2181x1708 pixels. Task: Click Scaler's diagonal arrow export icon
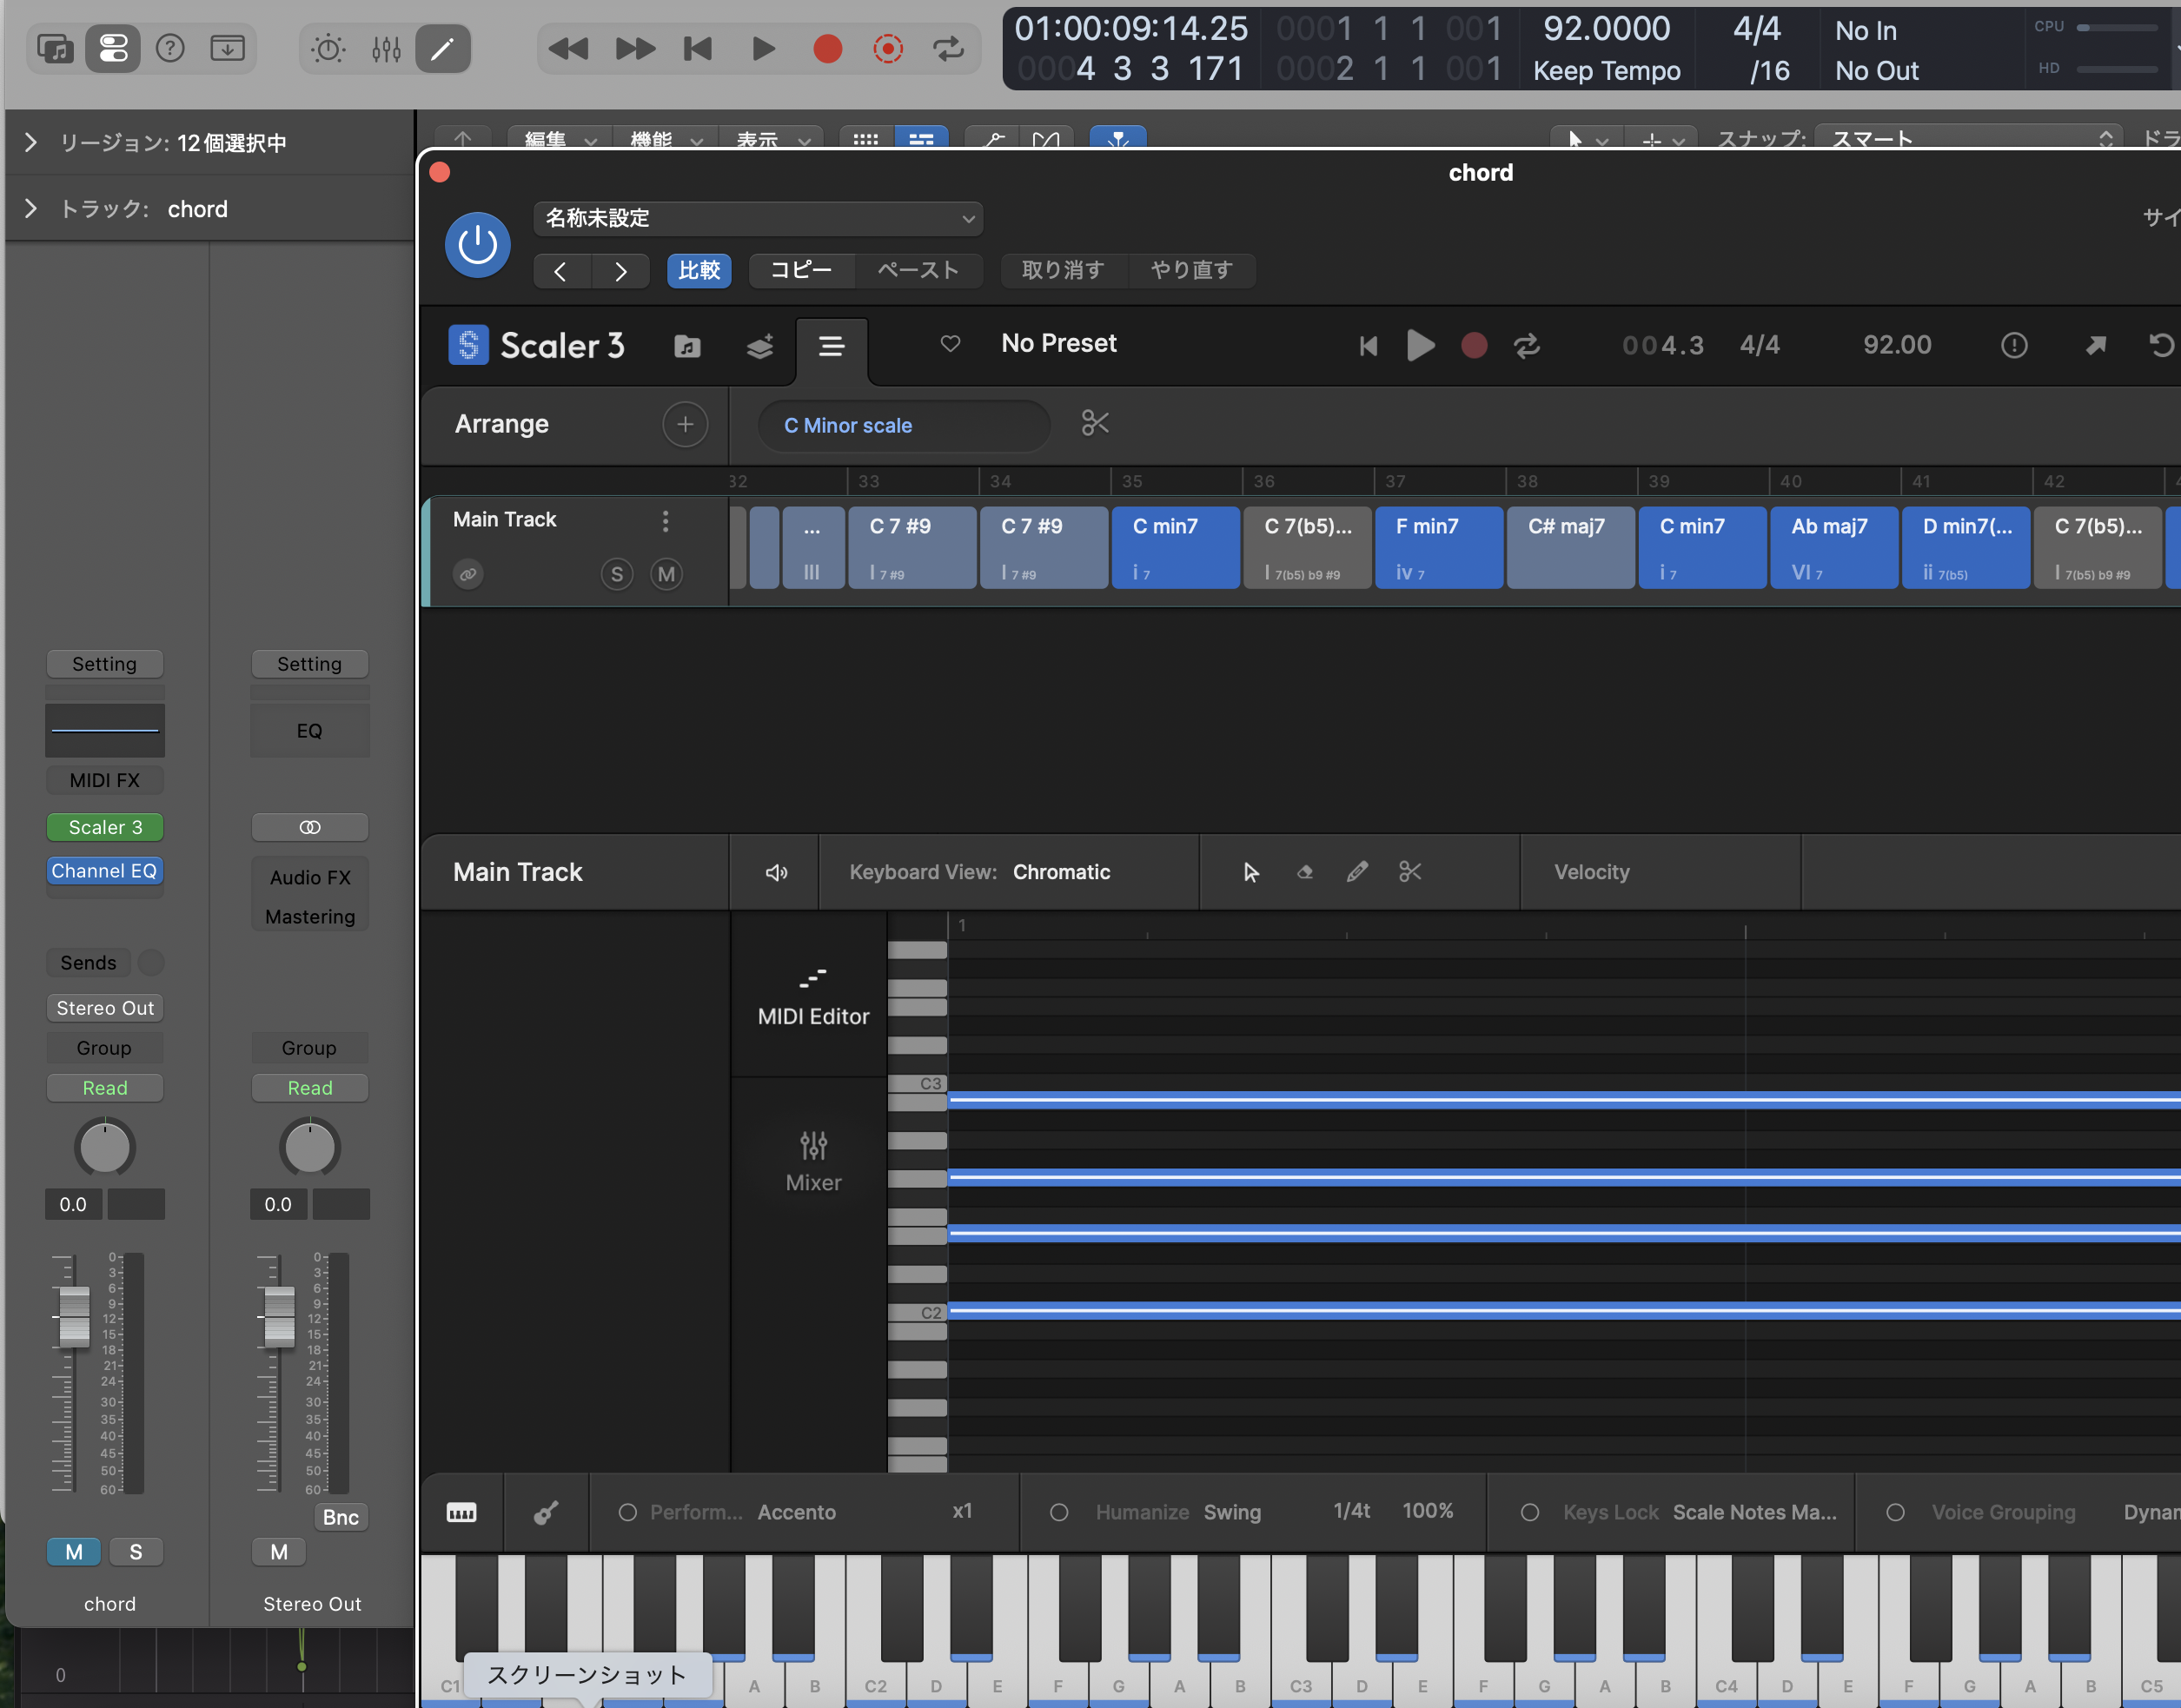2096,345
